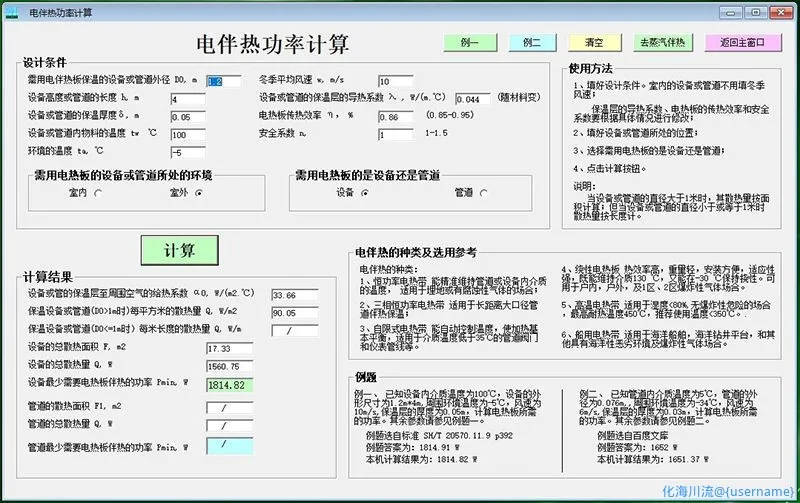Click text 例题选自百度文库
The height and width of the screenshot is (503, 800).
[633, 436]
